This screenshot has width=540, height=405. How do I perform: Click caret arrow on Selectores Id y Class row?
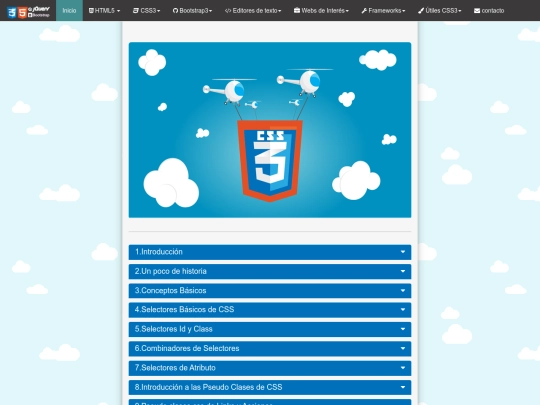point(403,329)
